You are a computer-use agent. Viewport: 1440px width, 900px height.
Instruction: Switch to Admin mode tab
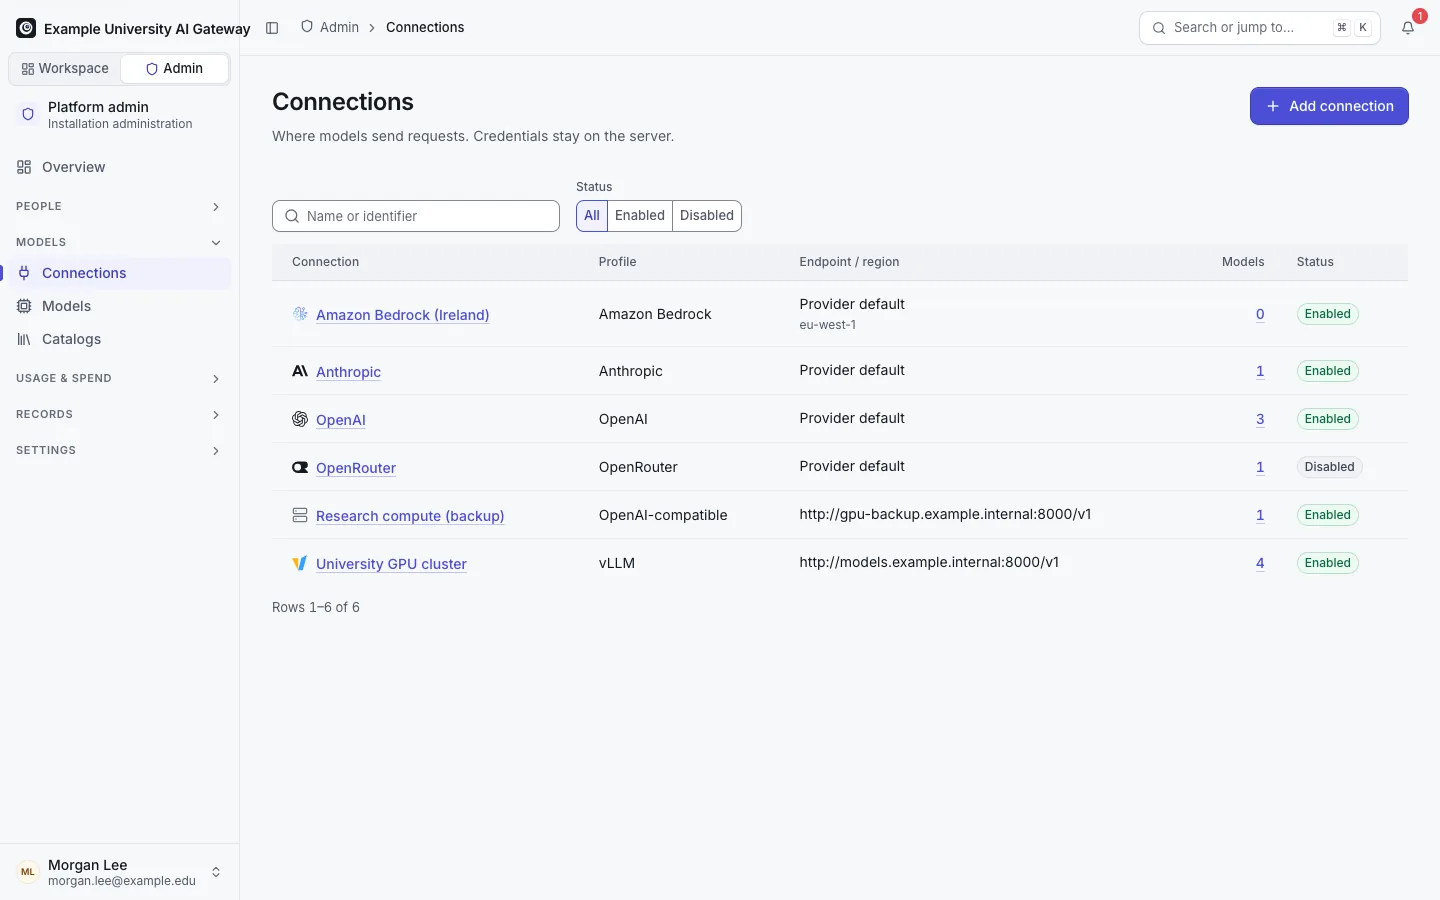[174, 69]
